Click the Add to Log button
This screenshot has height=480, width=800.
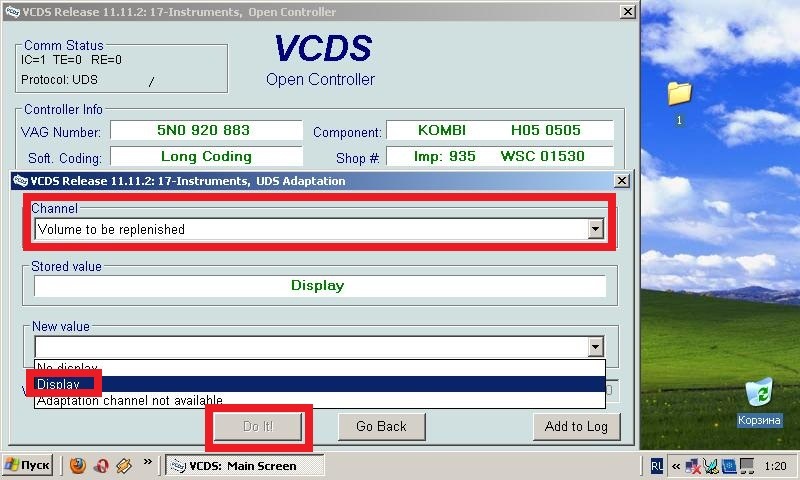click(577, 426)
